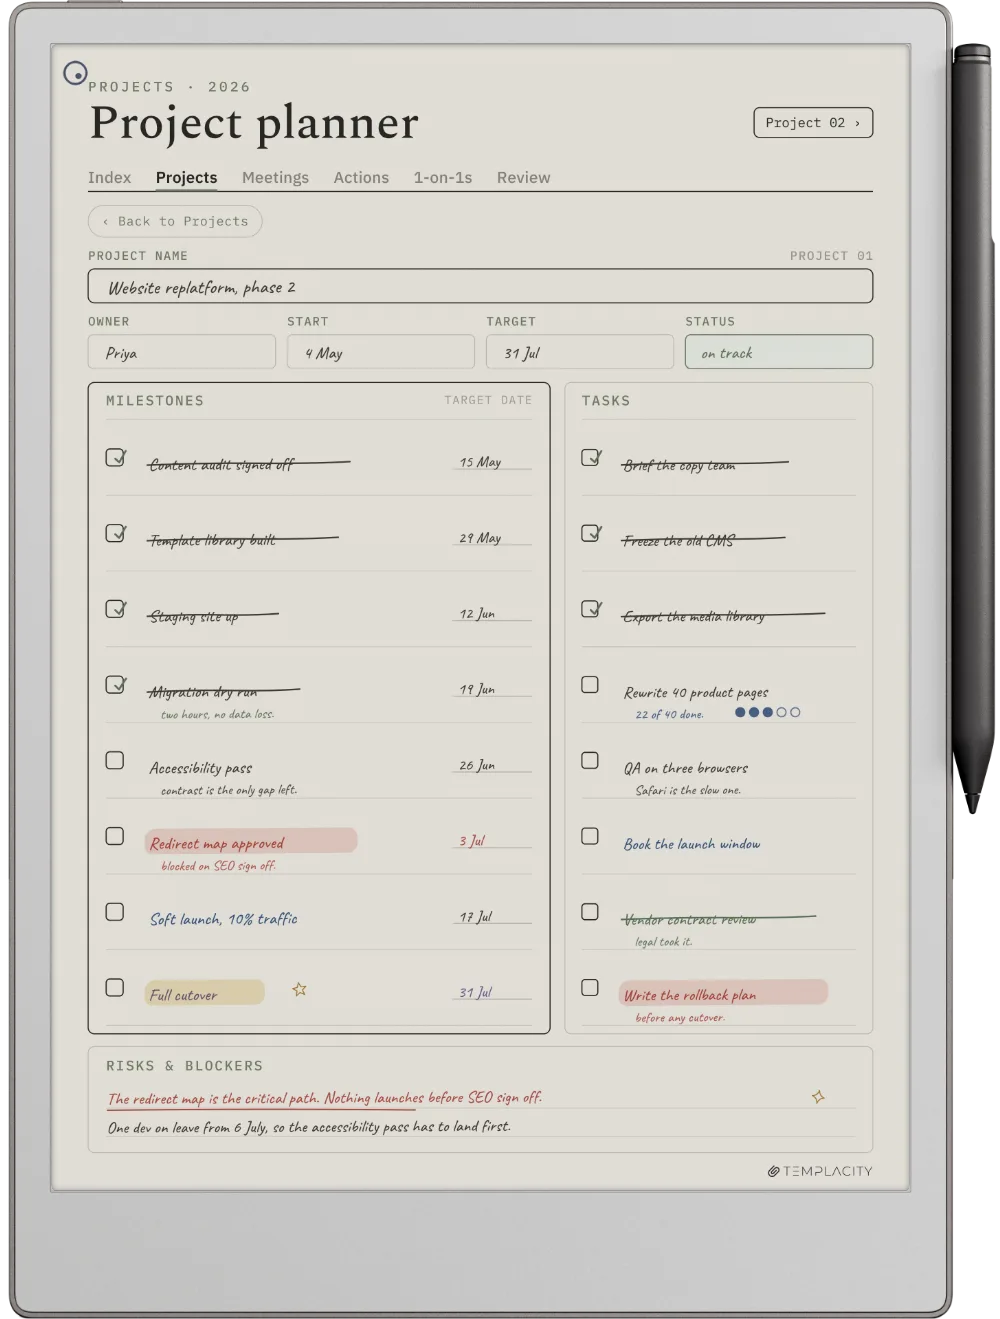Tap note 'before any cutover'
This screenshot has height=1319, width=1000.
coord(680,1018)
